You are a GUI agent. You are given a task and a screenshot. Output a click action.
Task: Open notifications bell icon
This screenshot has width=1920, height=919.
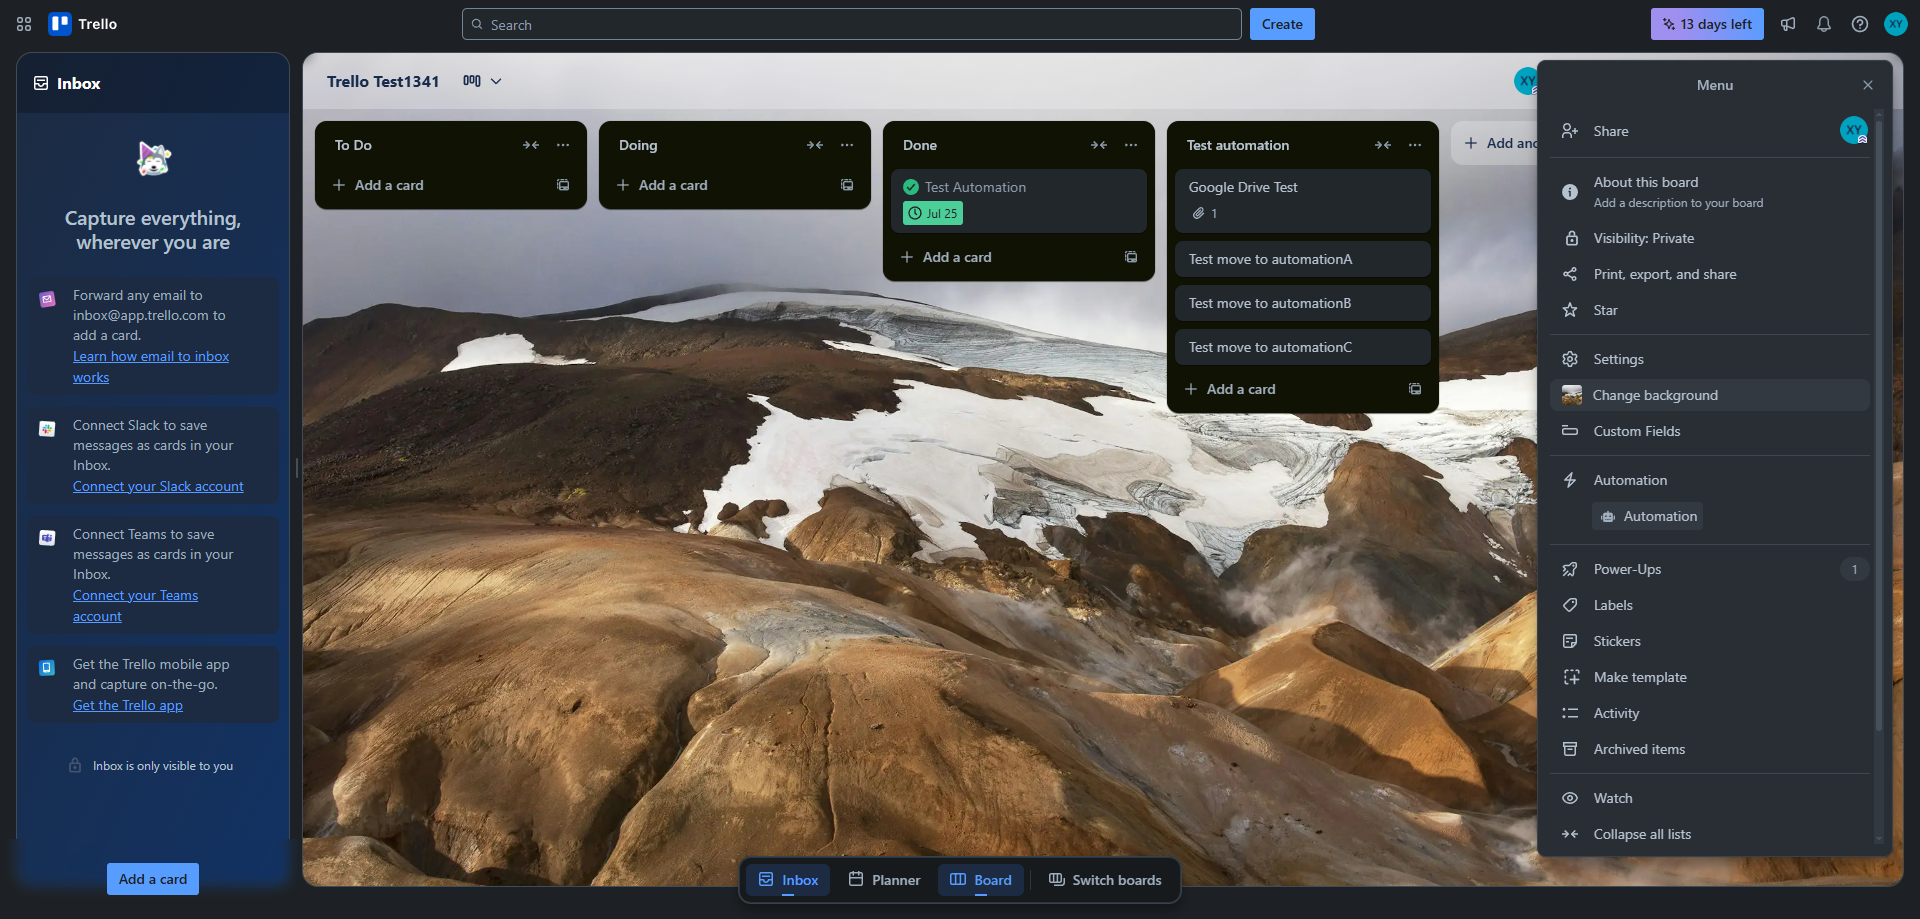(x=1824, y=24)
